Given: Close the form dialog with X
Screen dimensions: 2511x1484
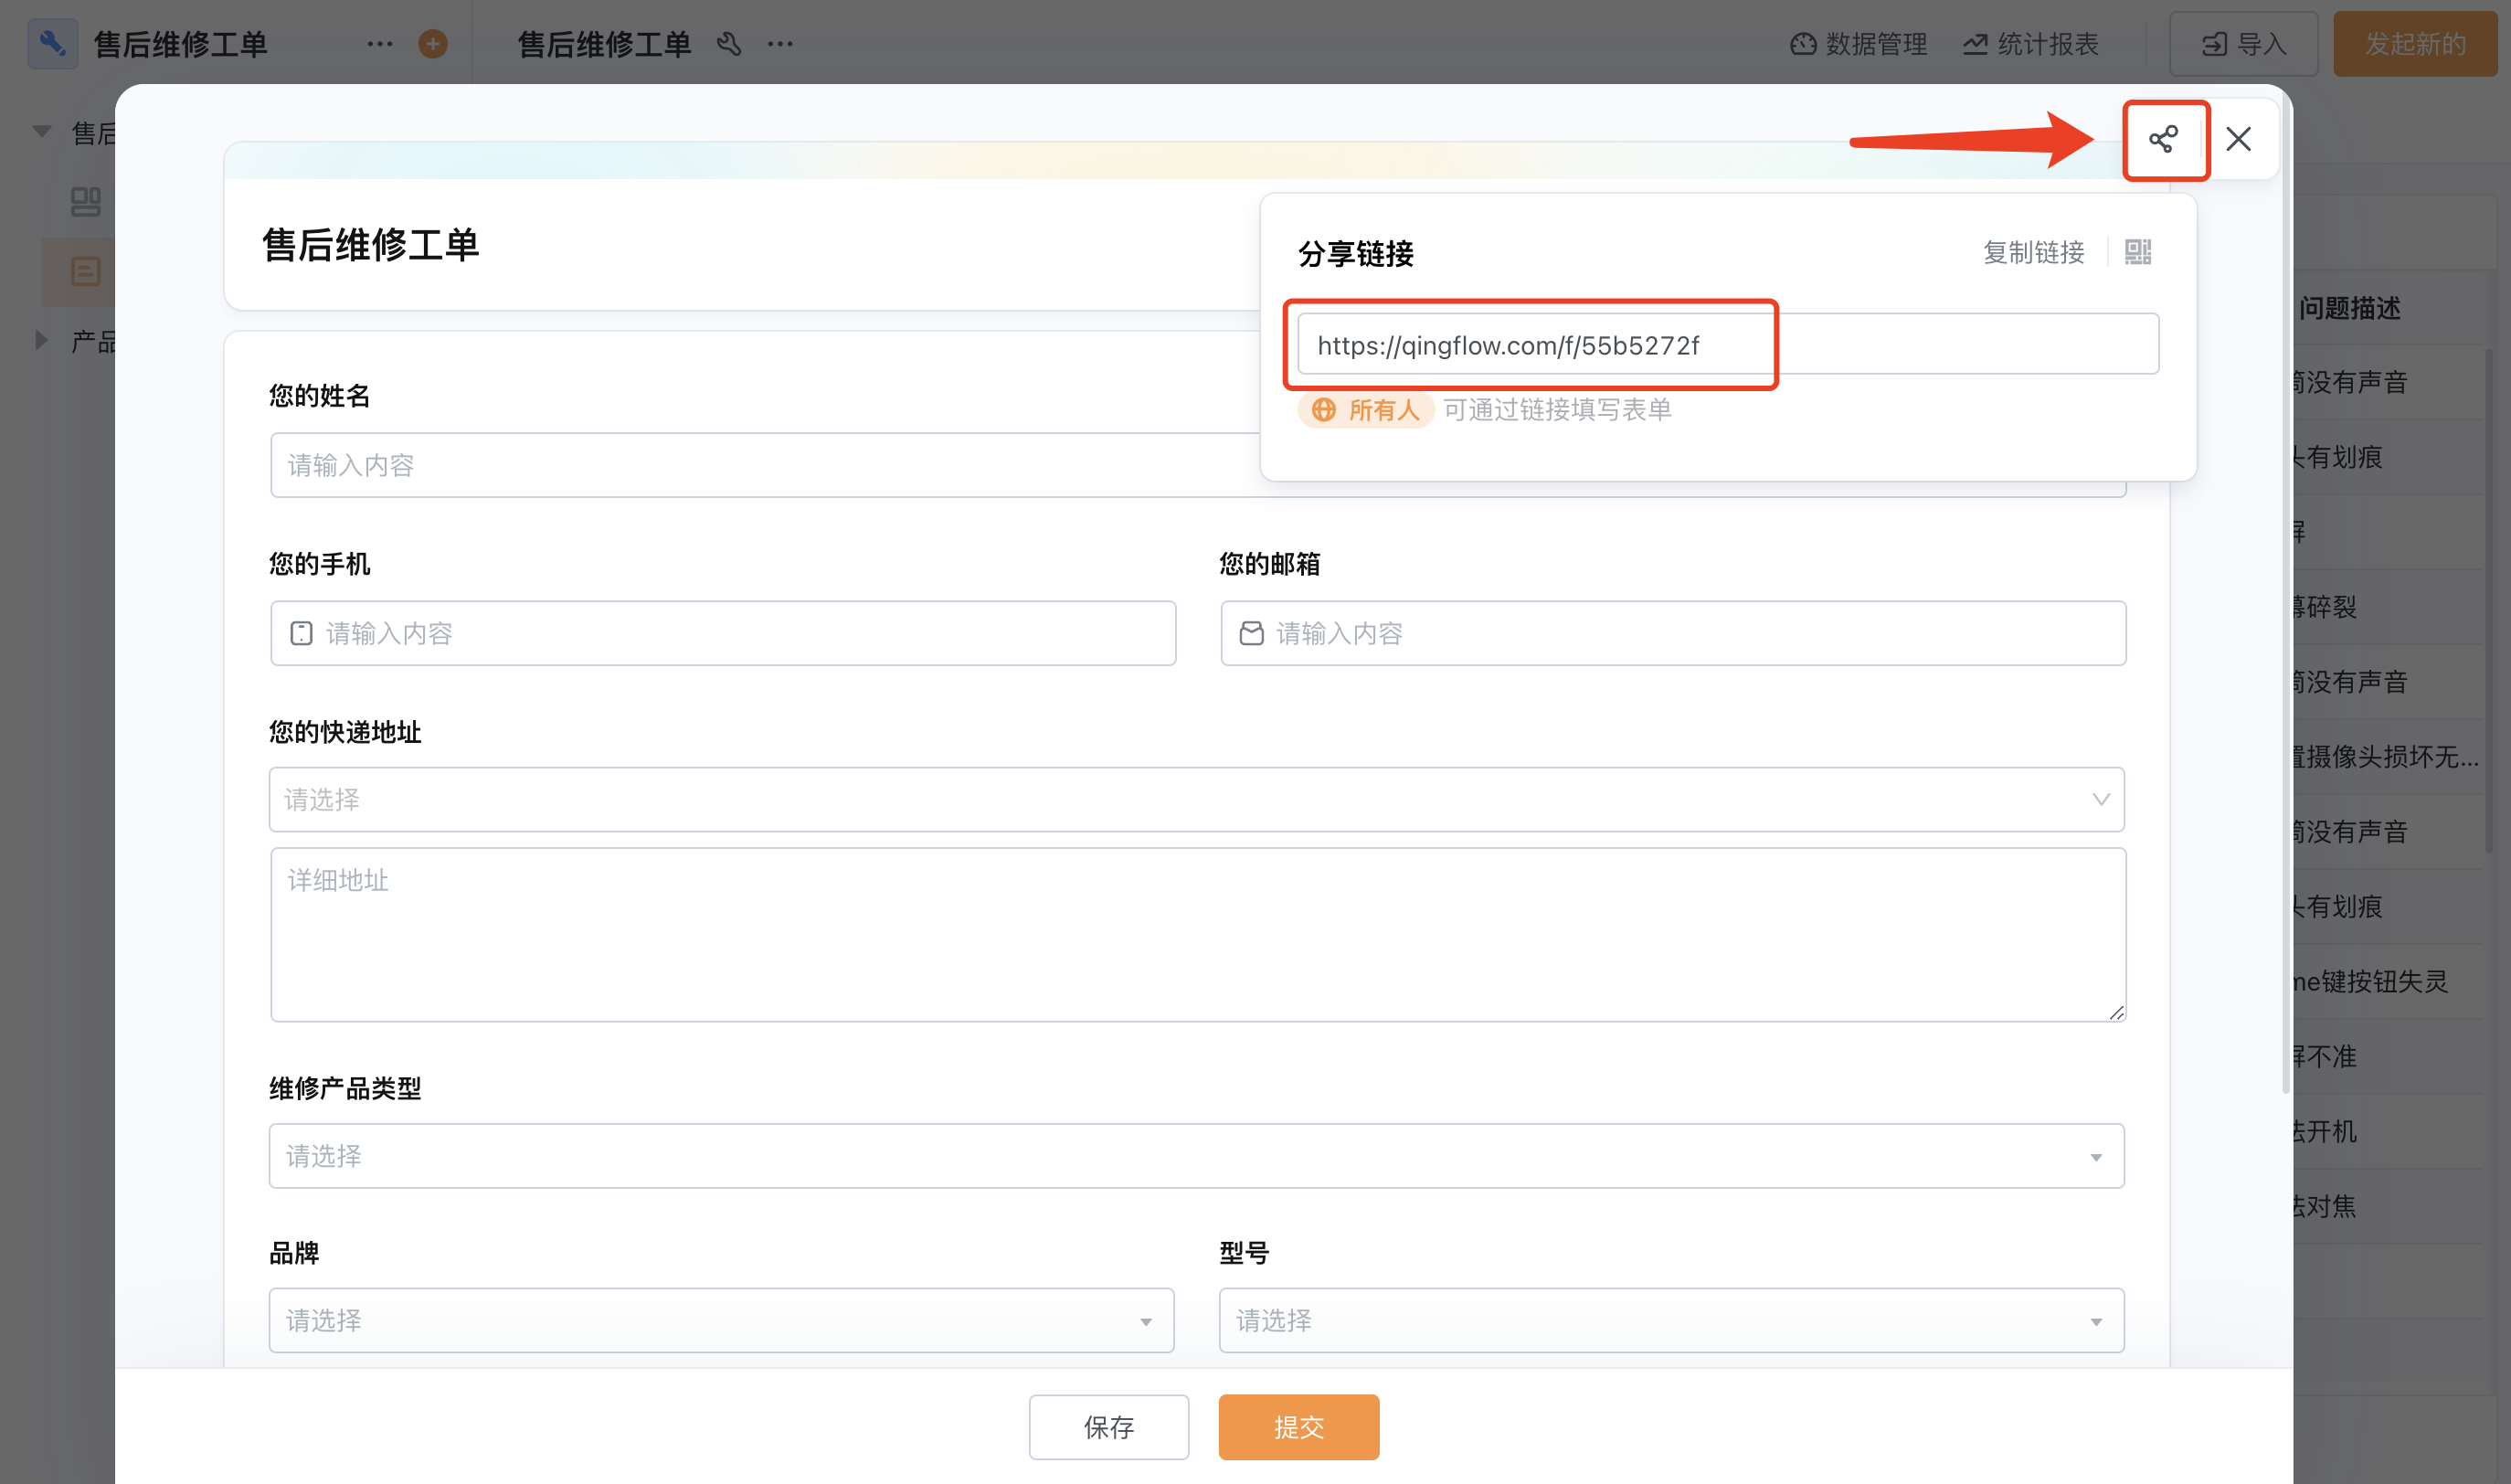Looking at the screenshot, I should (x=2238, y=139).
